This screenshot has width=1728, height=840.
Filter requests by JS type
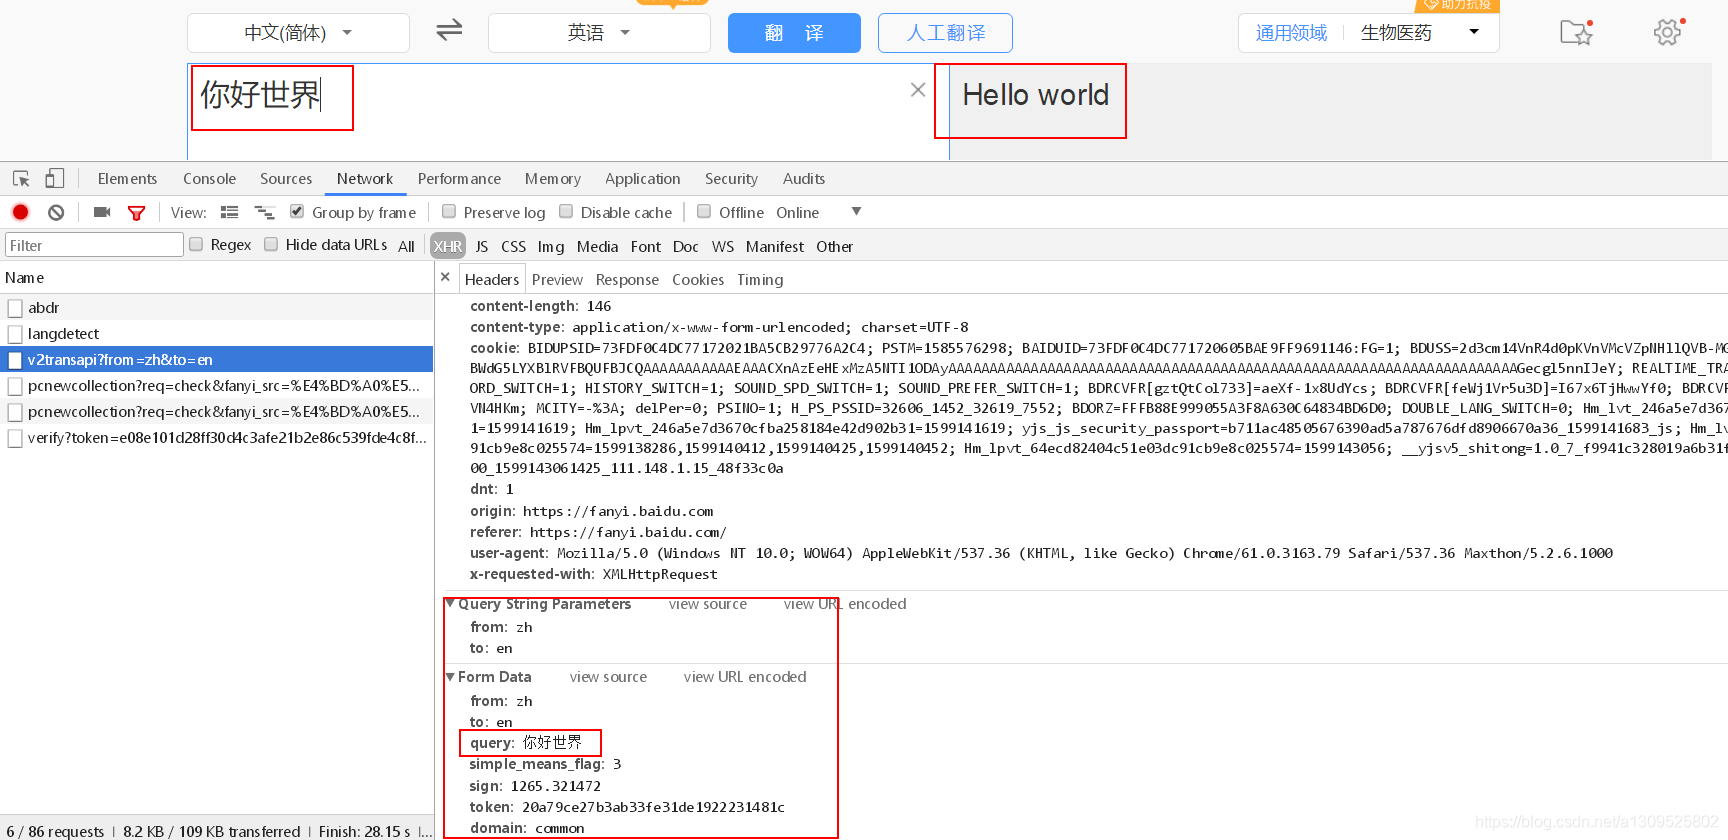(482, 246)
